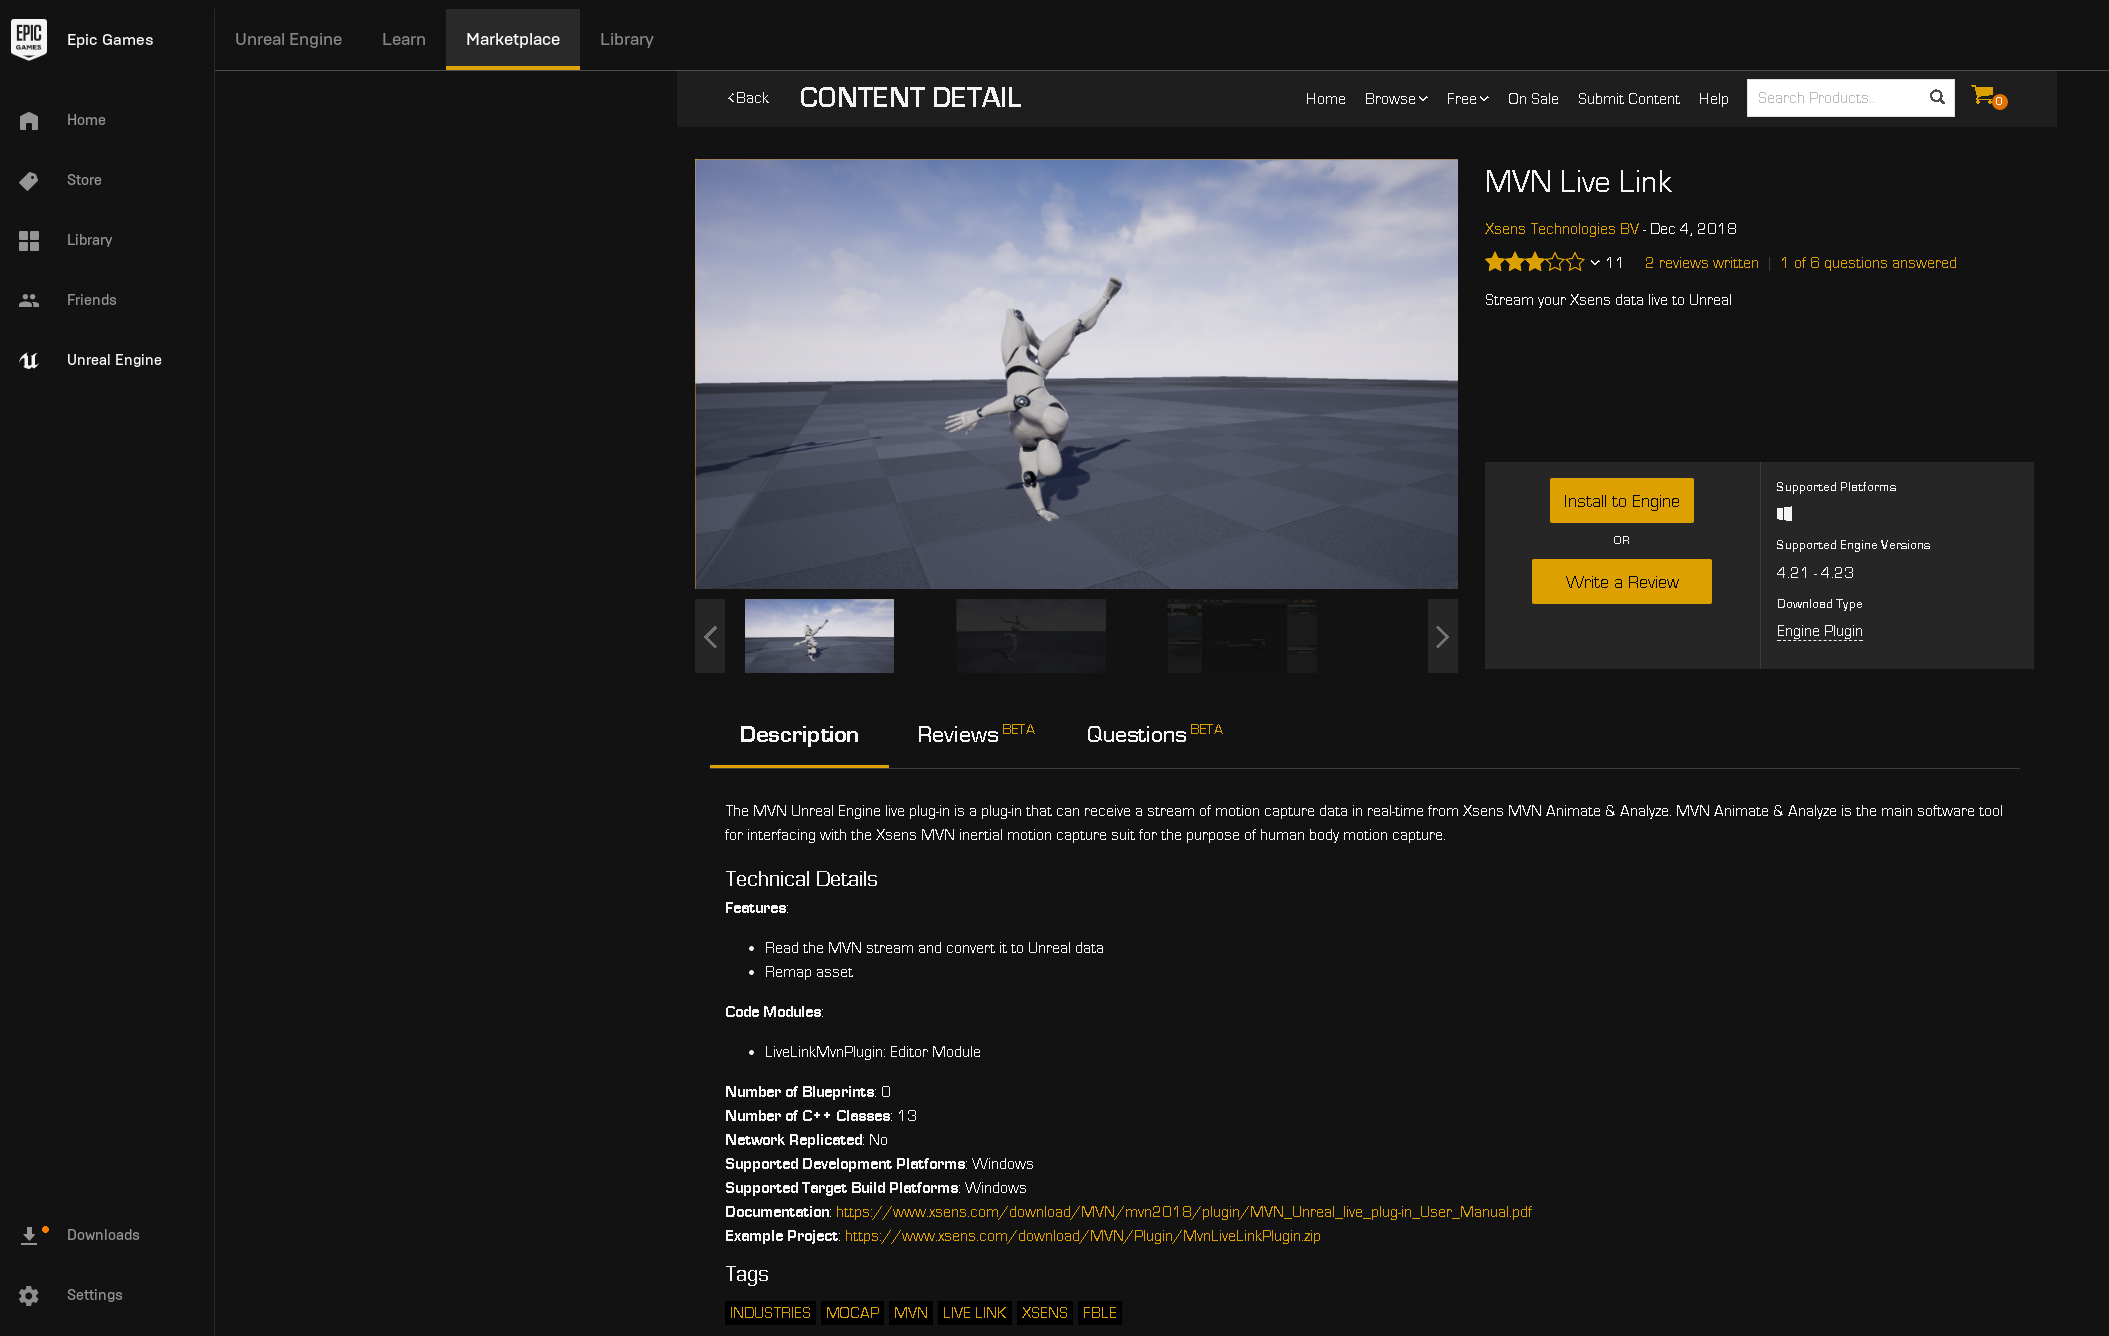Open the MOCAP tag

(852, 1312)
